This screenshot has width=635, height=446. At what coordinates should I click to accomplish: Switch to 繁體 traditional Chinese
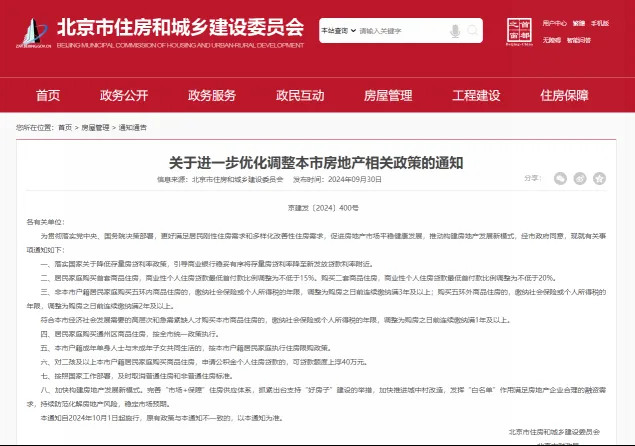(x=579, y=23)
